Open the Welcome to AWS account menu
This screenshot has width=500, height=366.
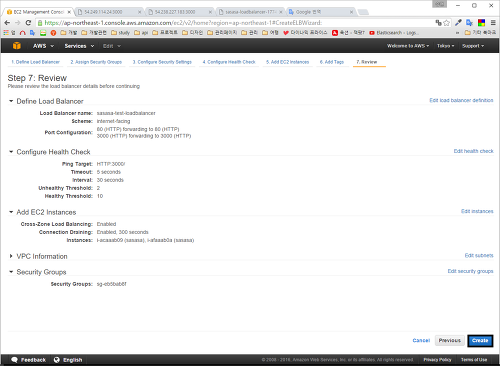click(408, 46)
